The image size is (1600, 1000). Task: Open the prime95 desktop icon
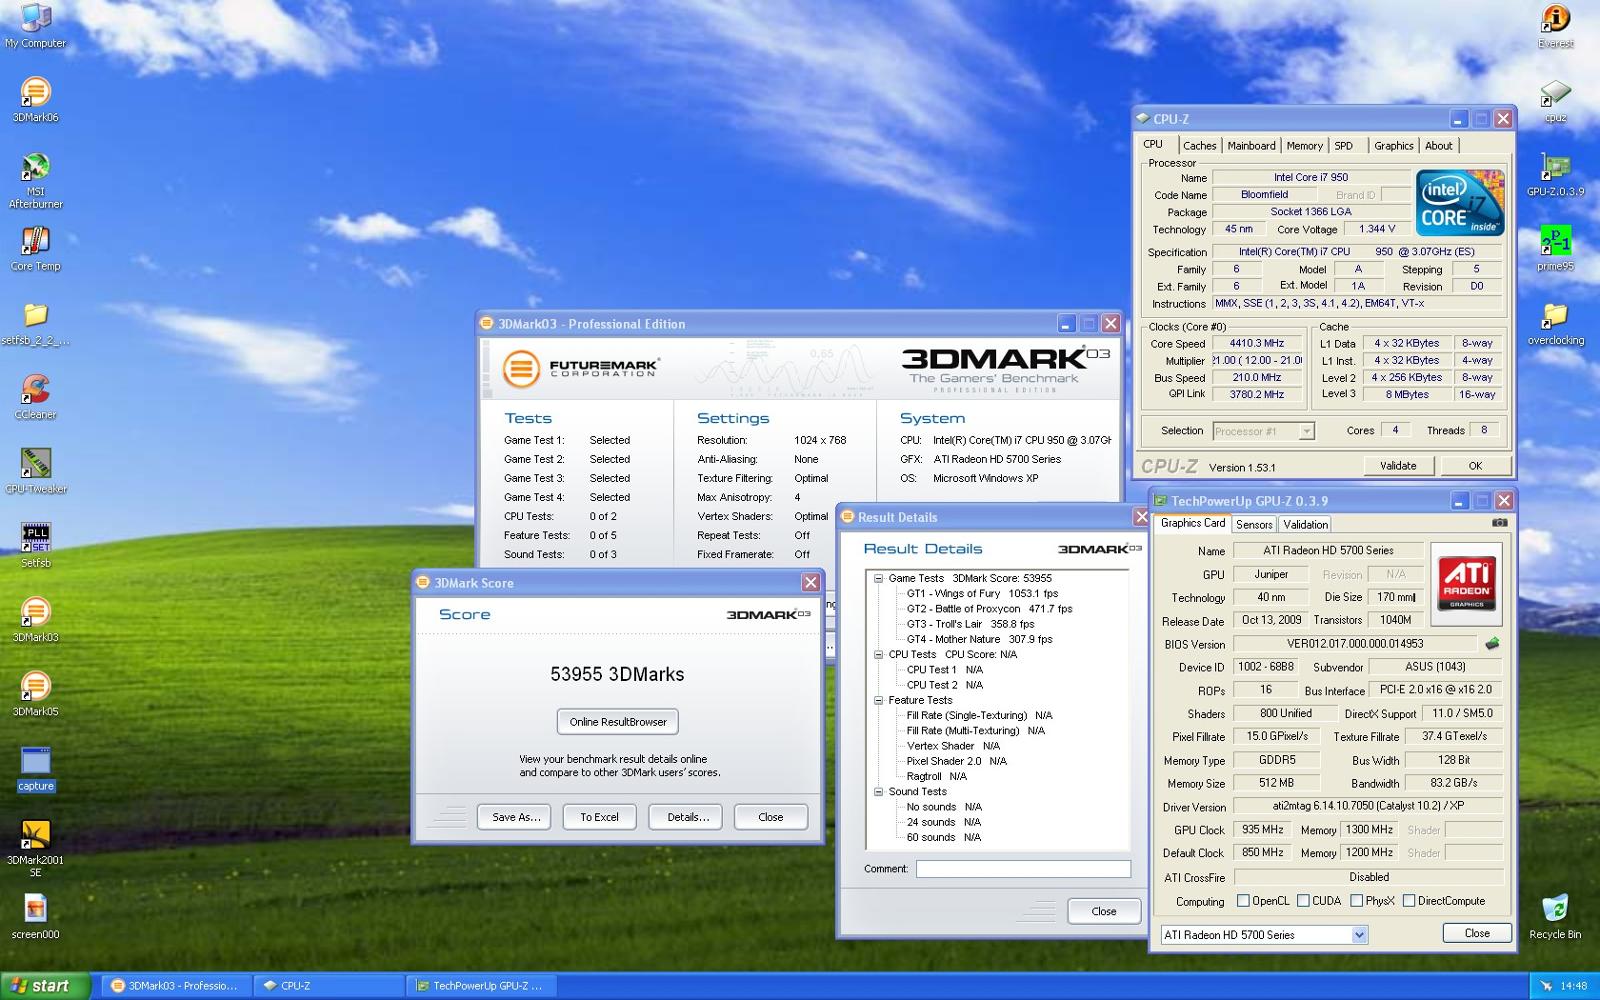pos(1555,248)
